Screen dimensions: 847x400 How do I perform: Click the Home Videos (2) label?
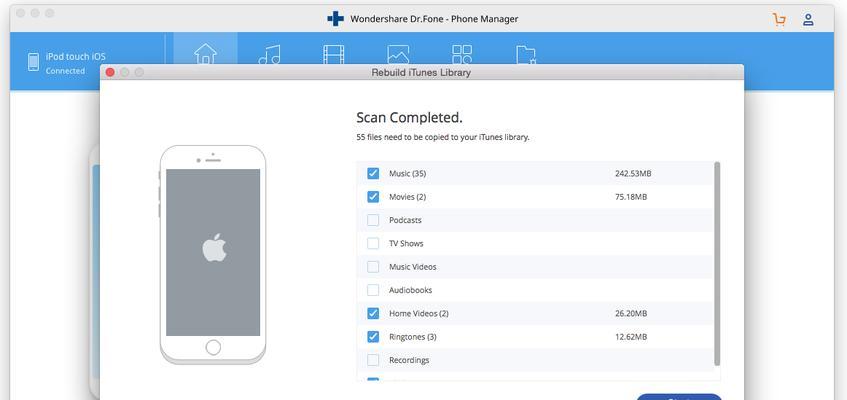(x=419, y=314)
